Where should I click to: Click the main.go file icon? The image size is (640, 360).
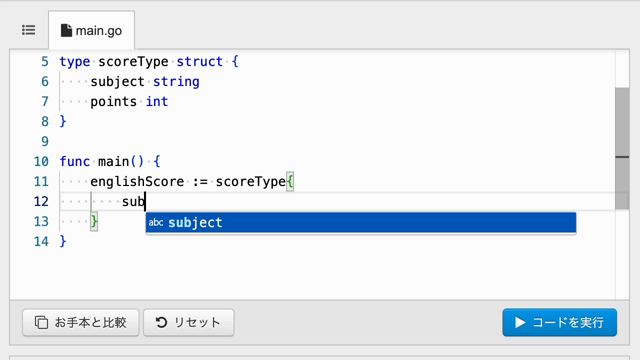[x=66, y=31]
